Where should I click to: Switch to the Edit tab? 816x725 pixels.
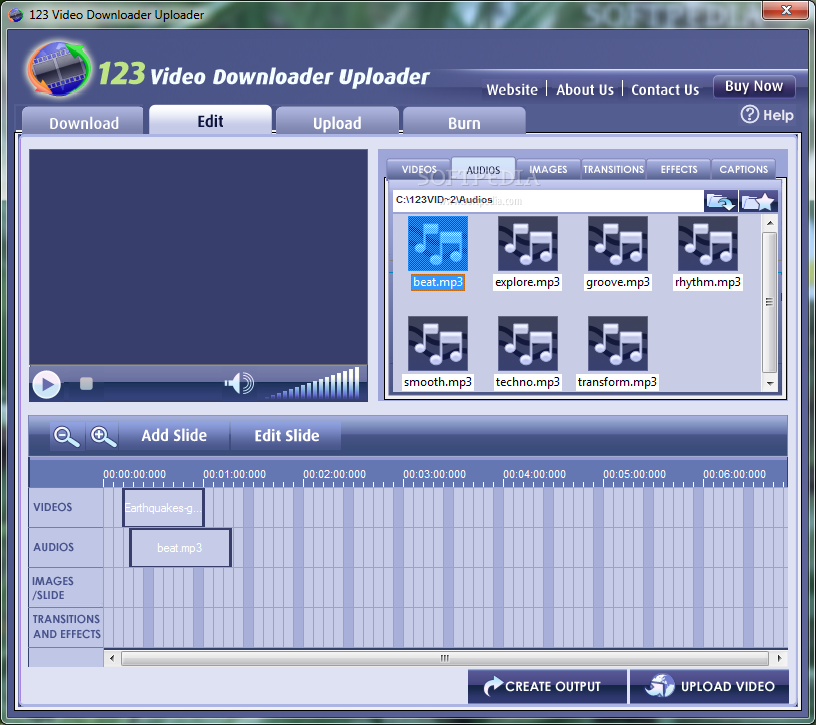[210, 120]
